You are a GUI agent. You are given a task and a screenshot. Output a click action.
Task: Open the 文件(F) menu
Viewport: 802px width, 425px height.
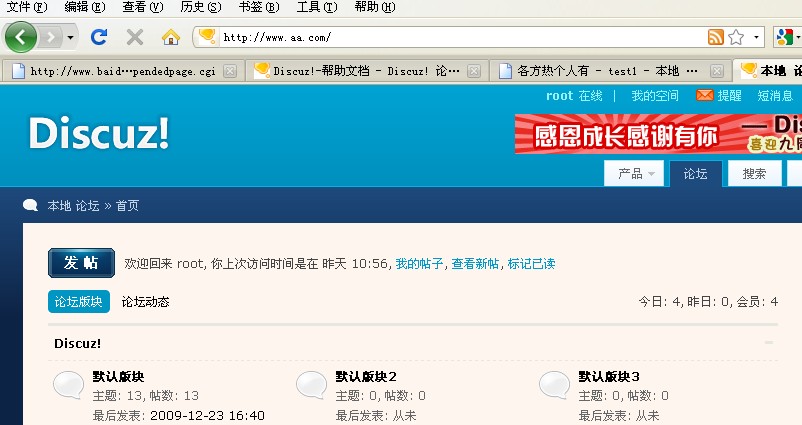click(26, 7)
